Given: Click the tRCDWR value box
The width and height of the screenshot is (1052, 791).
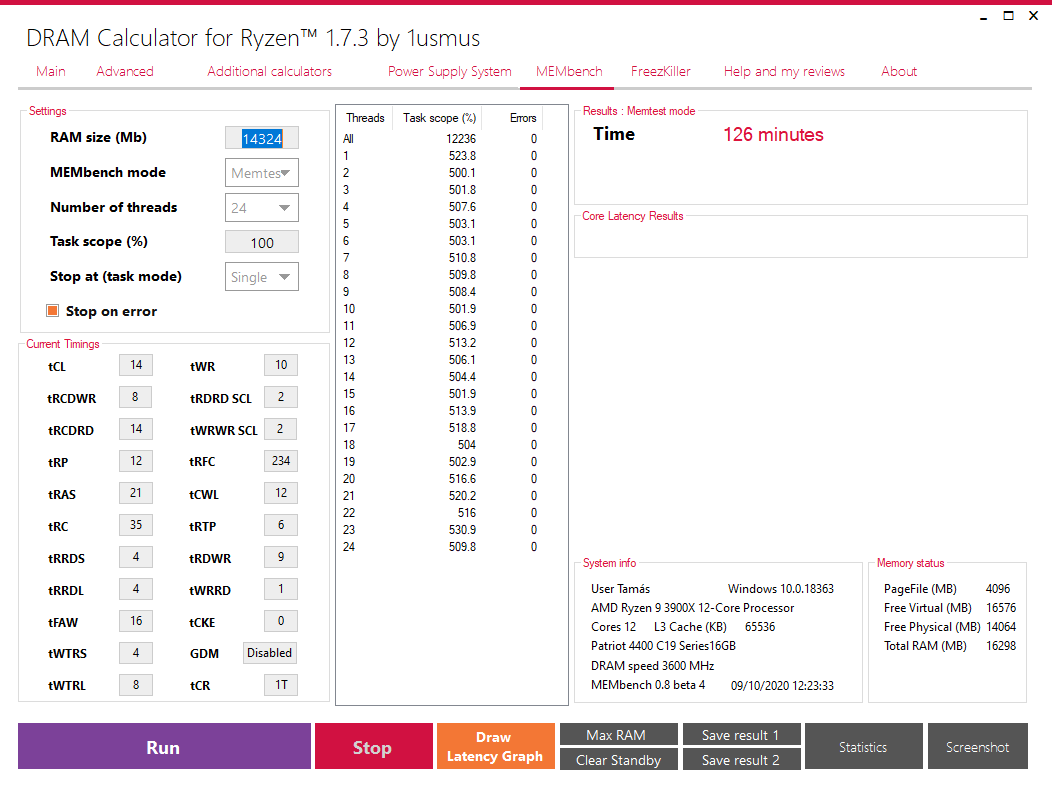Looking at the screenshot, I should 136,397.
